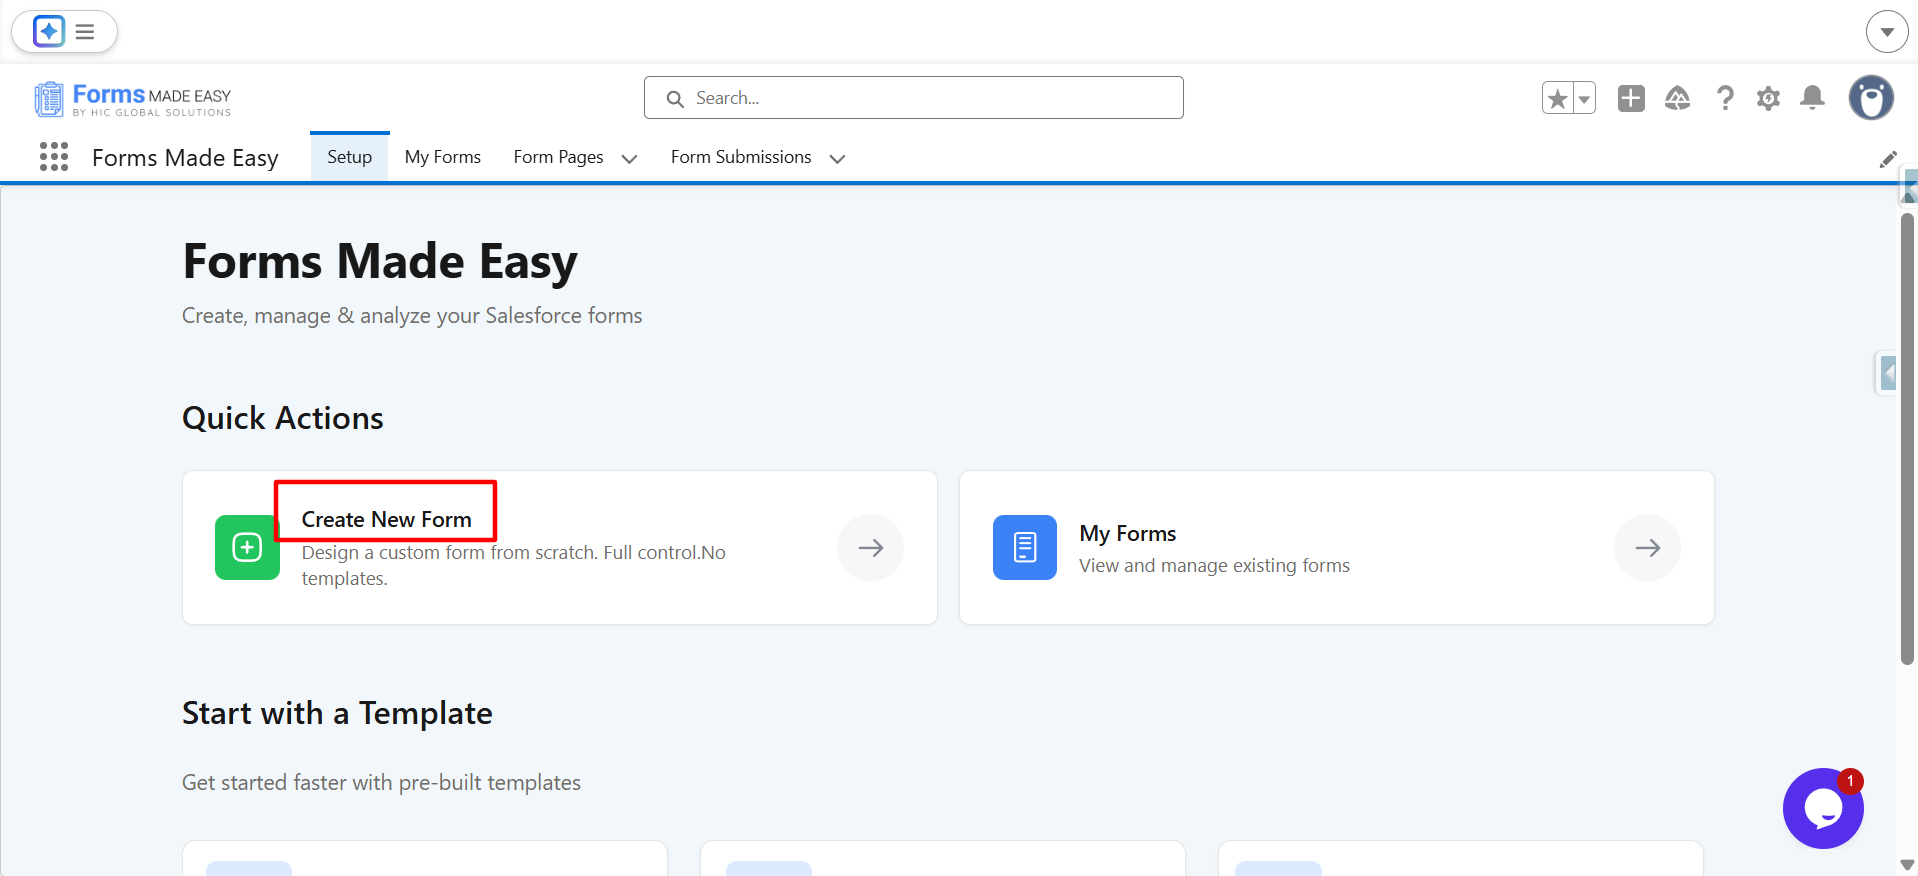
Task: Open the notifications bell
Action: [x=1812, y=98]
